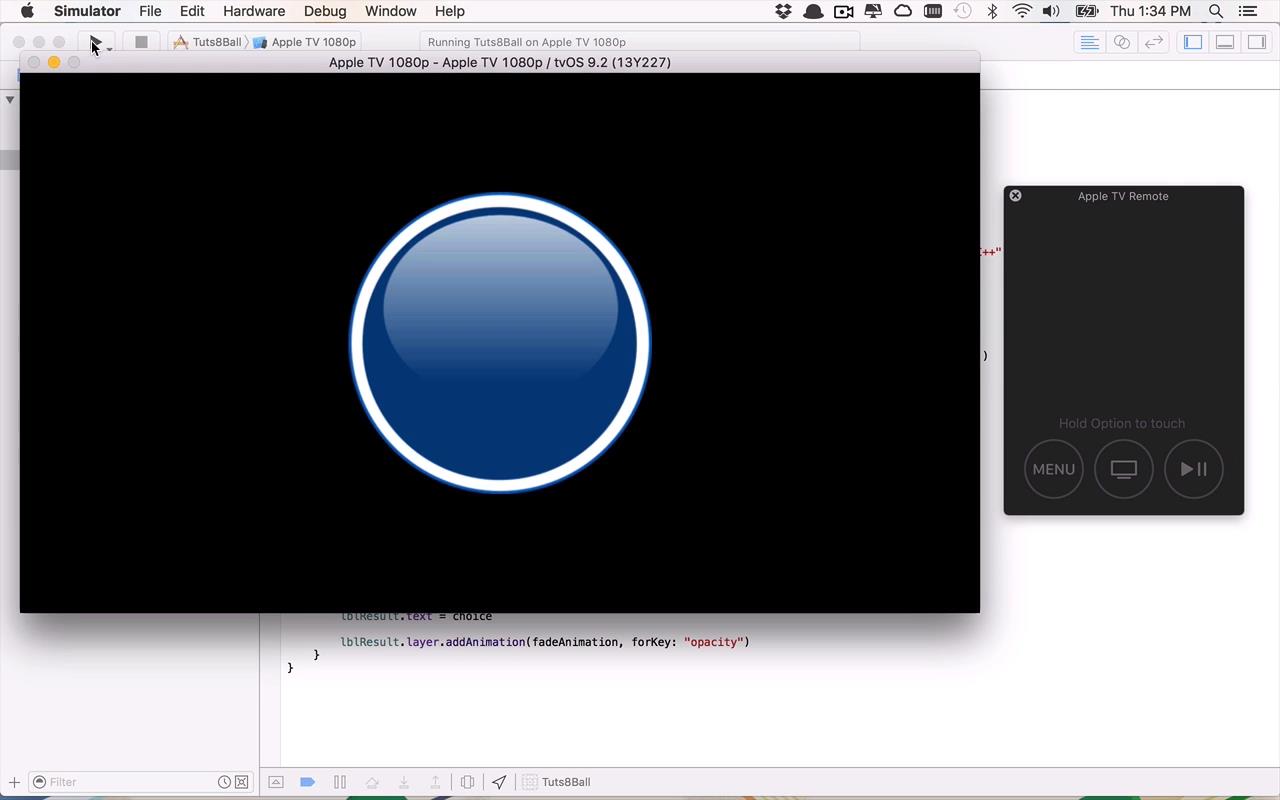Toggle the Utilities panel in Xcode
This screenshot has width=1280, height=800.
pos(1257,42)
